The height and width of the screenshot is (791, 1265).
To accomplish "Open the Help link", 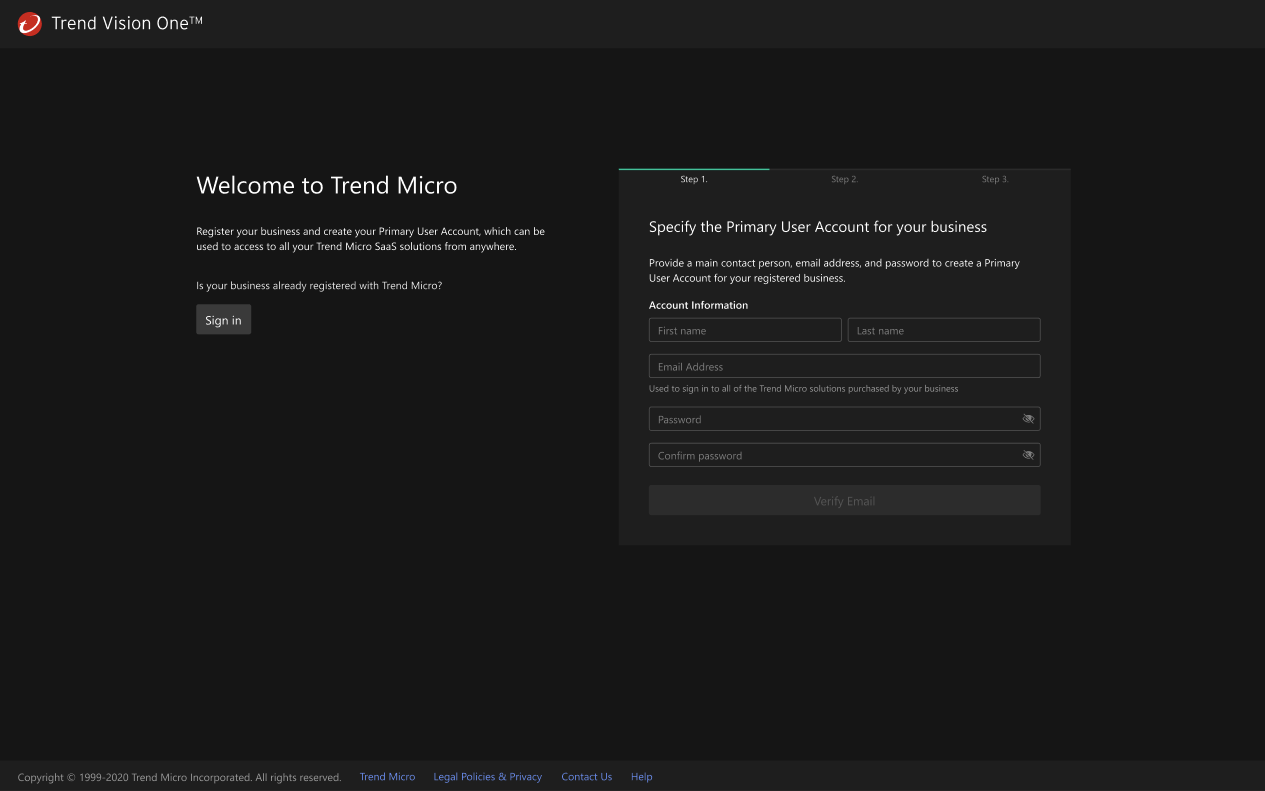I will pos(641,776).
